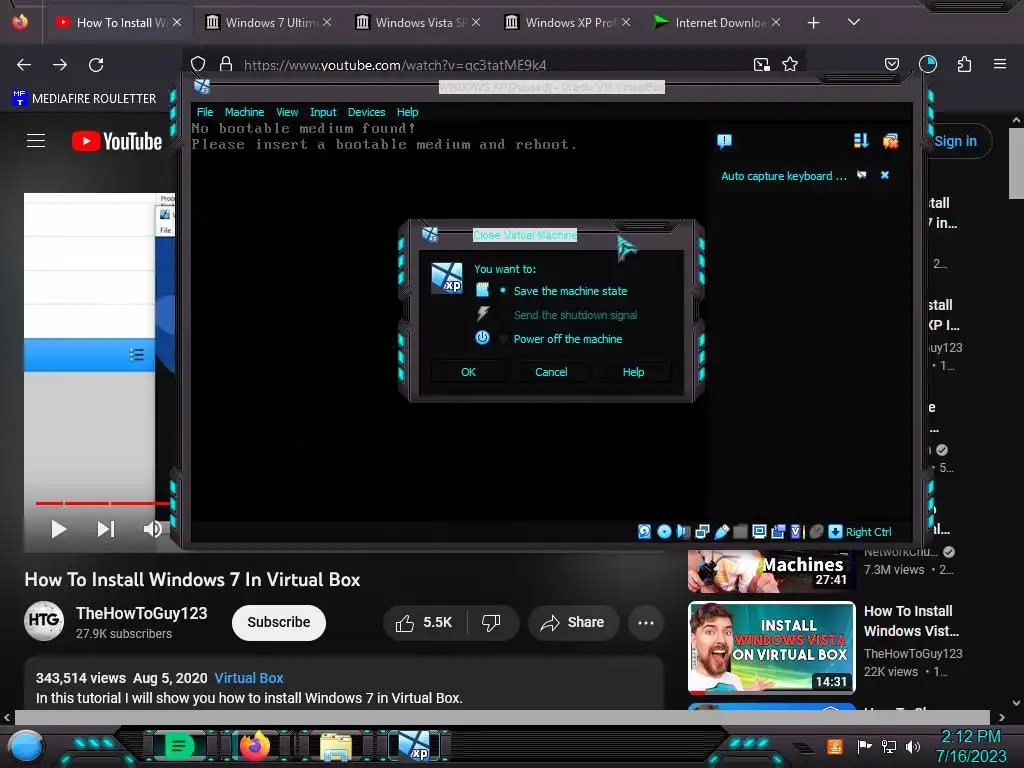Viewport: 1024px width, 768px height.
Task: Click the sort notifications arrows icon
Action: click(861, 141)
